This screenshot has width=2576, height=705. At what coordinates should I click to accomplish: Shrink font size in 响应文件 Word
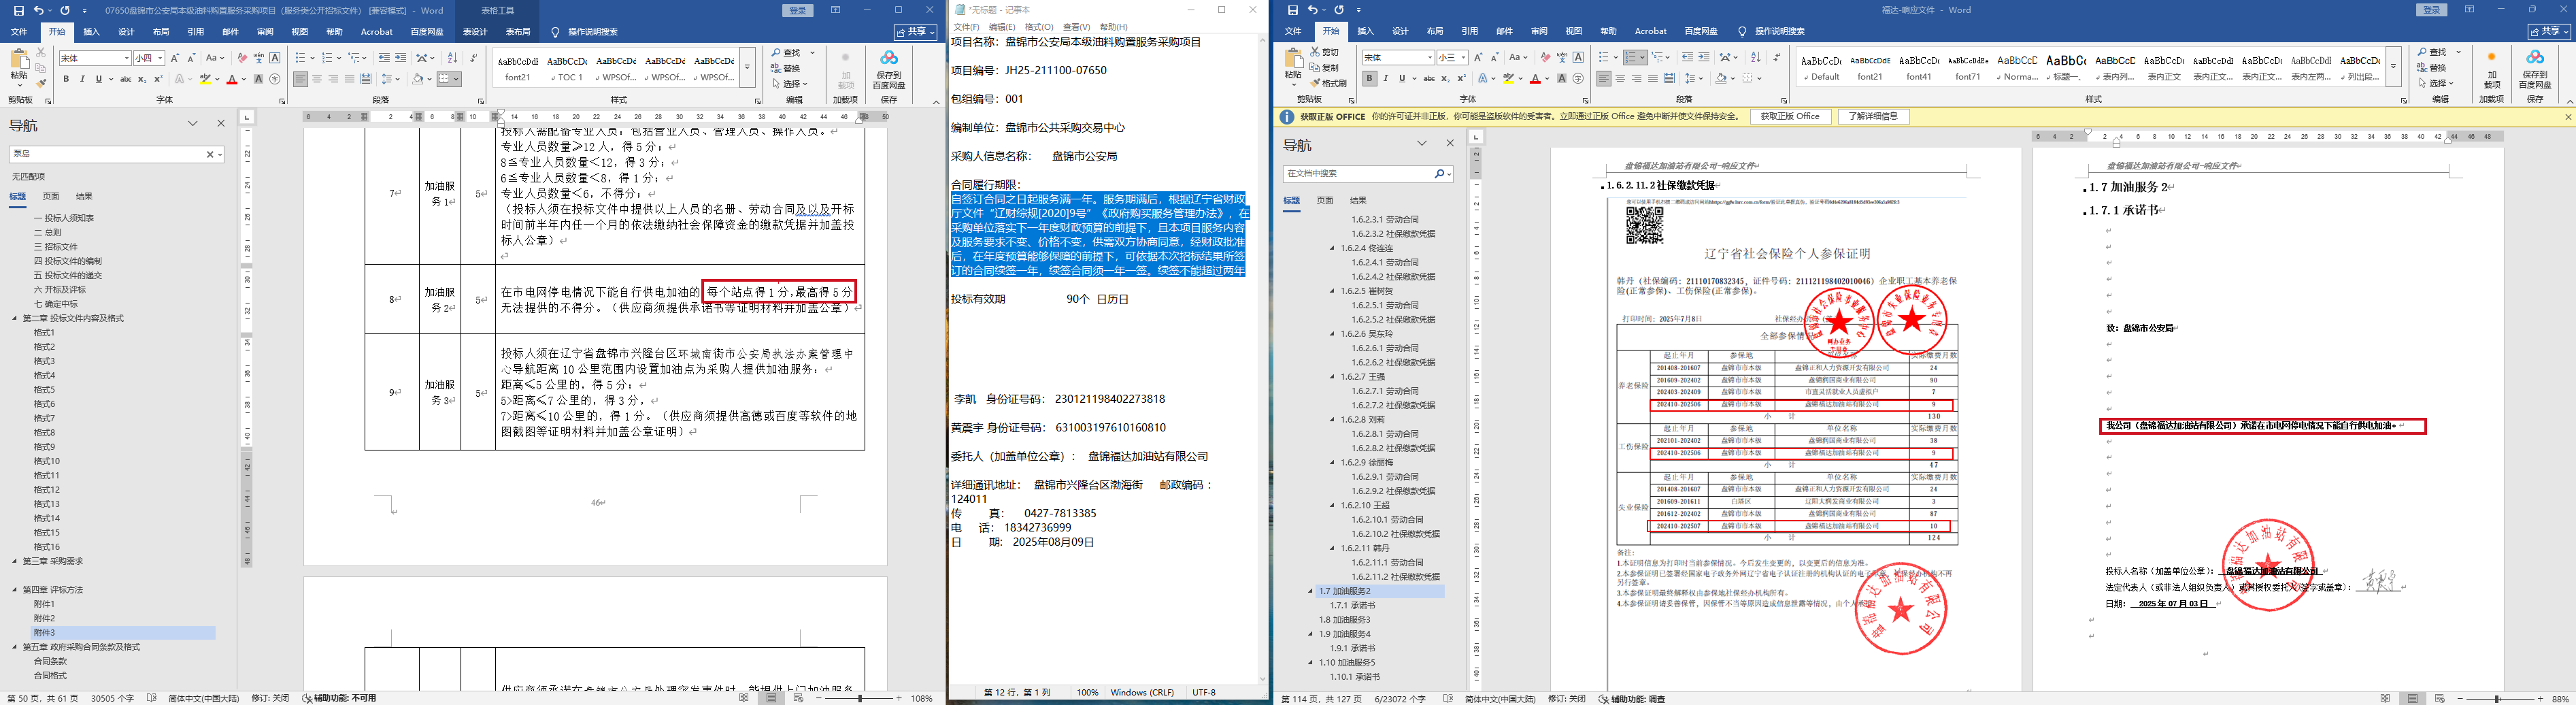pyautogui.click(x=1495, y=57)
